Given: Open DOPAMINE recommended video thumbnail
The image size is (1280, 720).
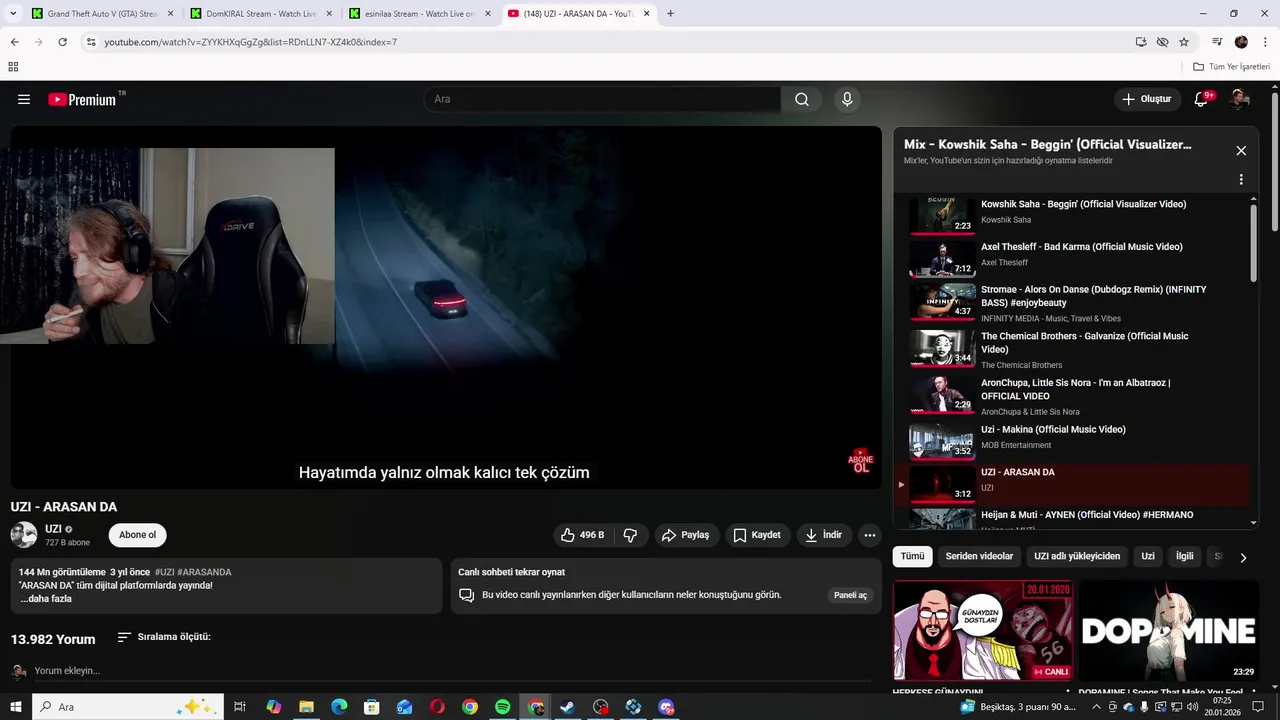Looking at the screenshot, I should pos(1168,631).
